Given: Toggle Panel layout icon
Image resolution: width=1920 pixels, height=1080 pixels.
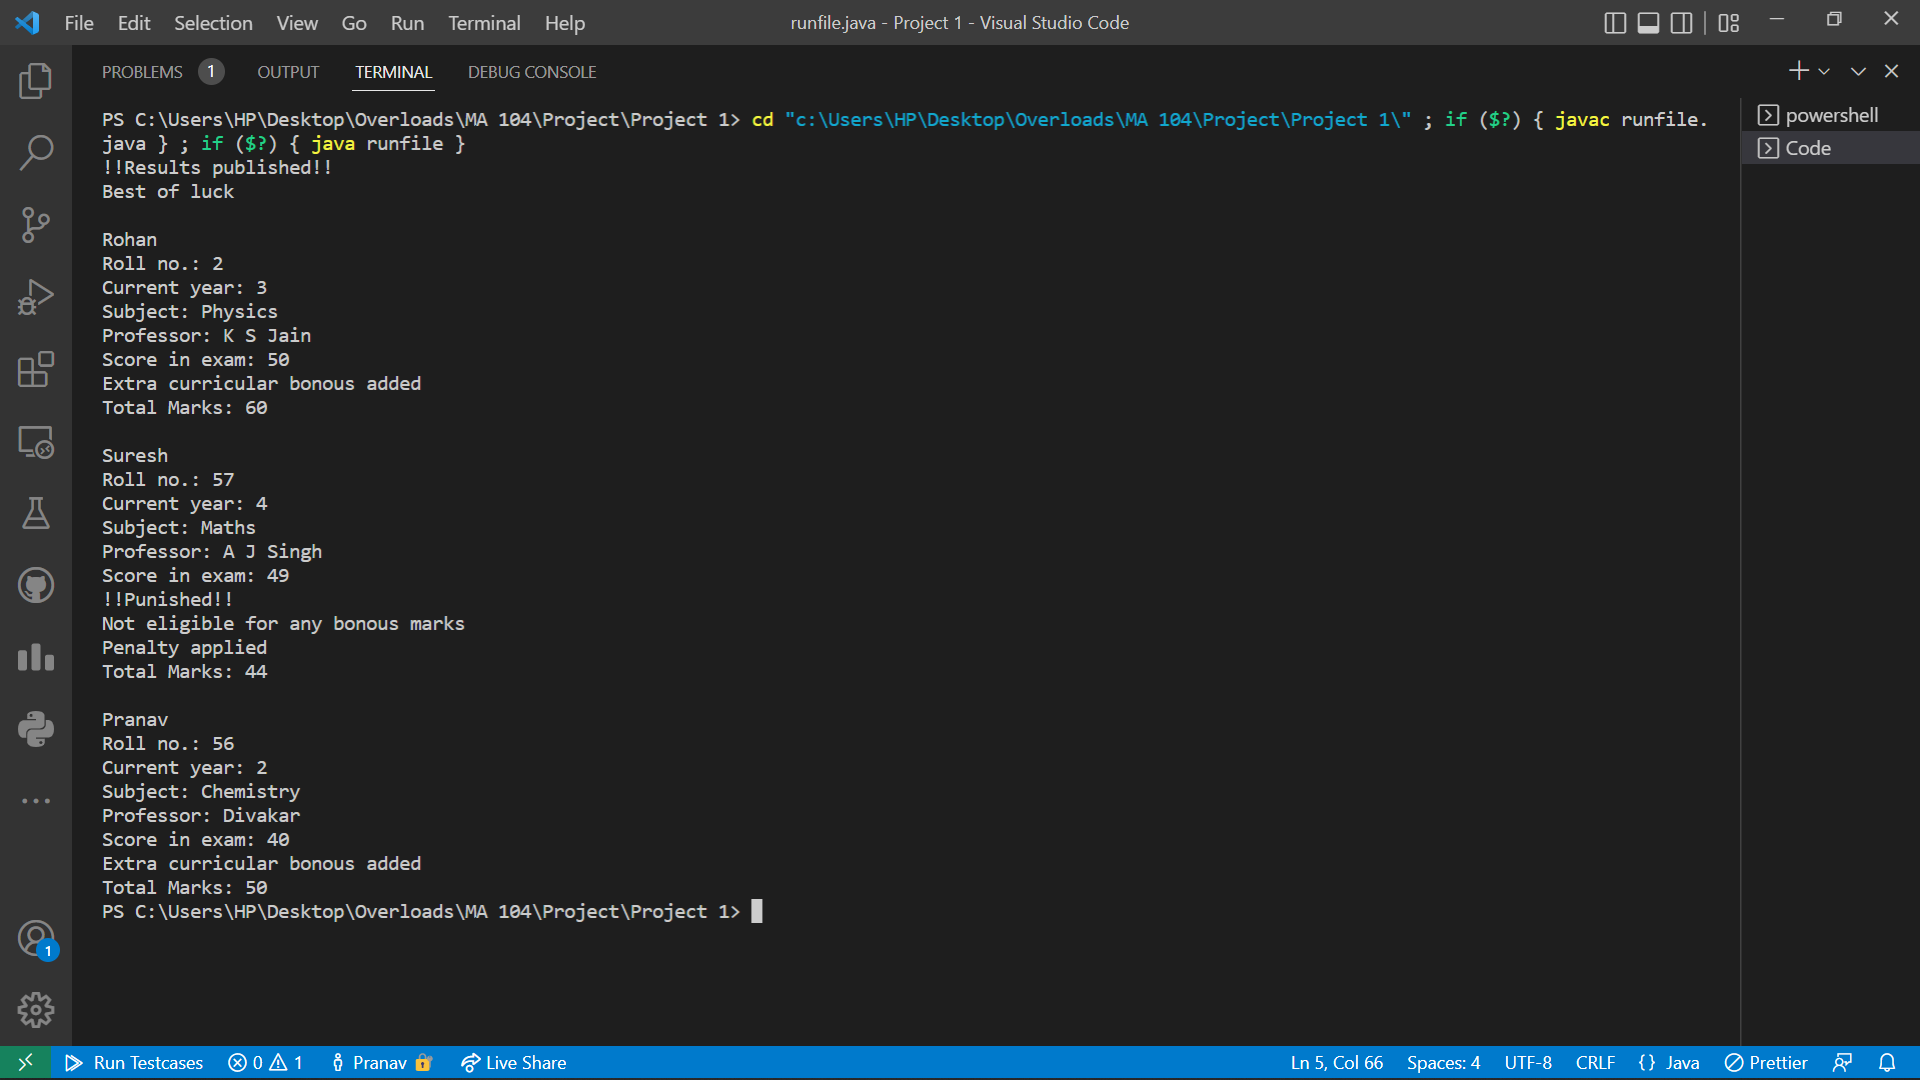Looking at the screenshot, I should click(x=1648, y=23).
